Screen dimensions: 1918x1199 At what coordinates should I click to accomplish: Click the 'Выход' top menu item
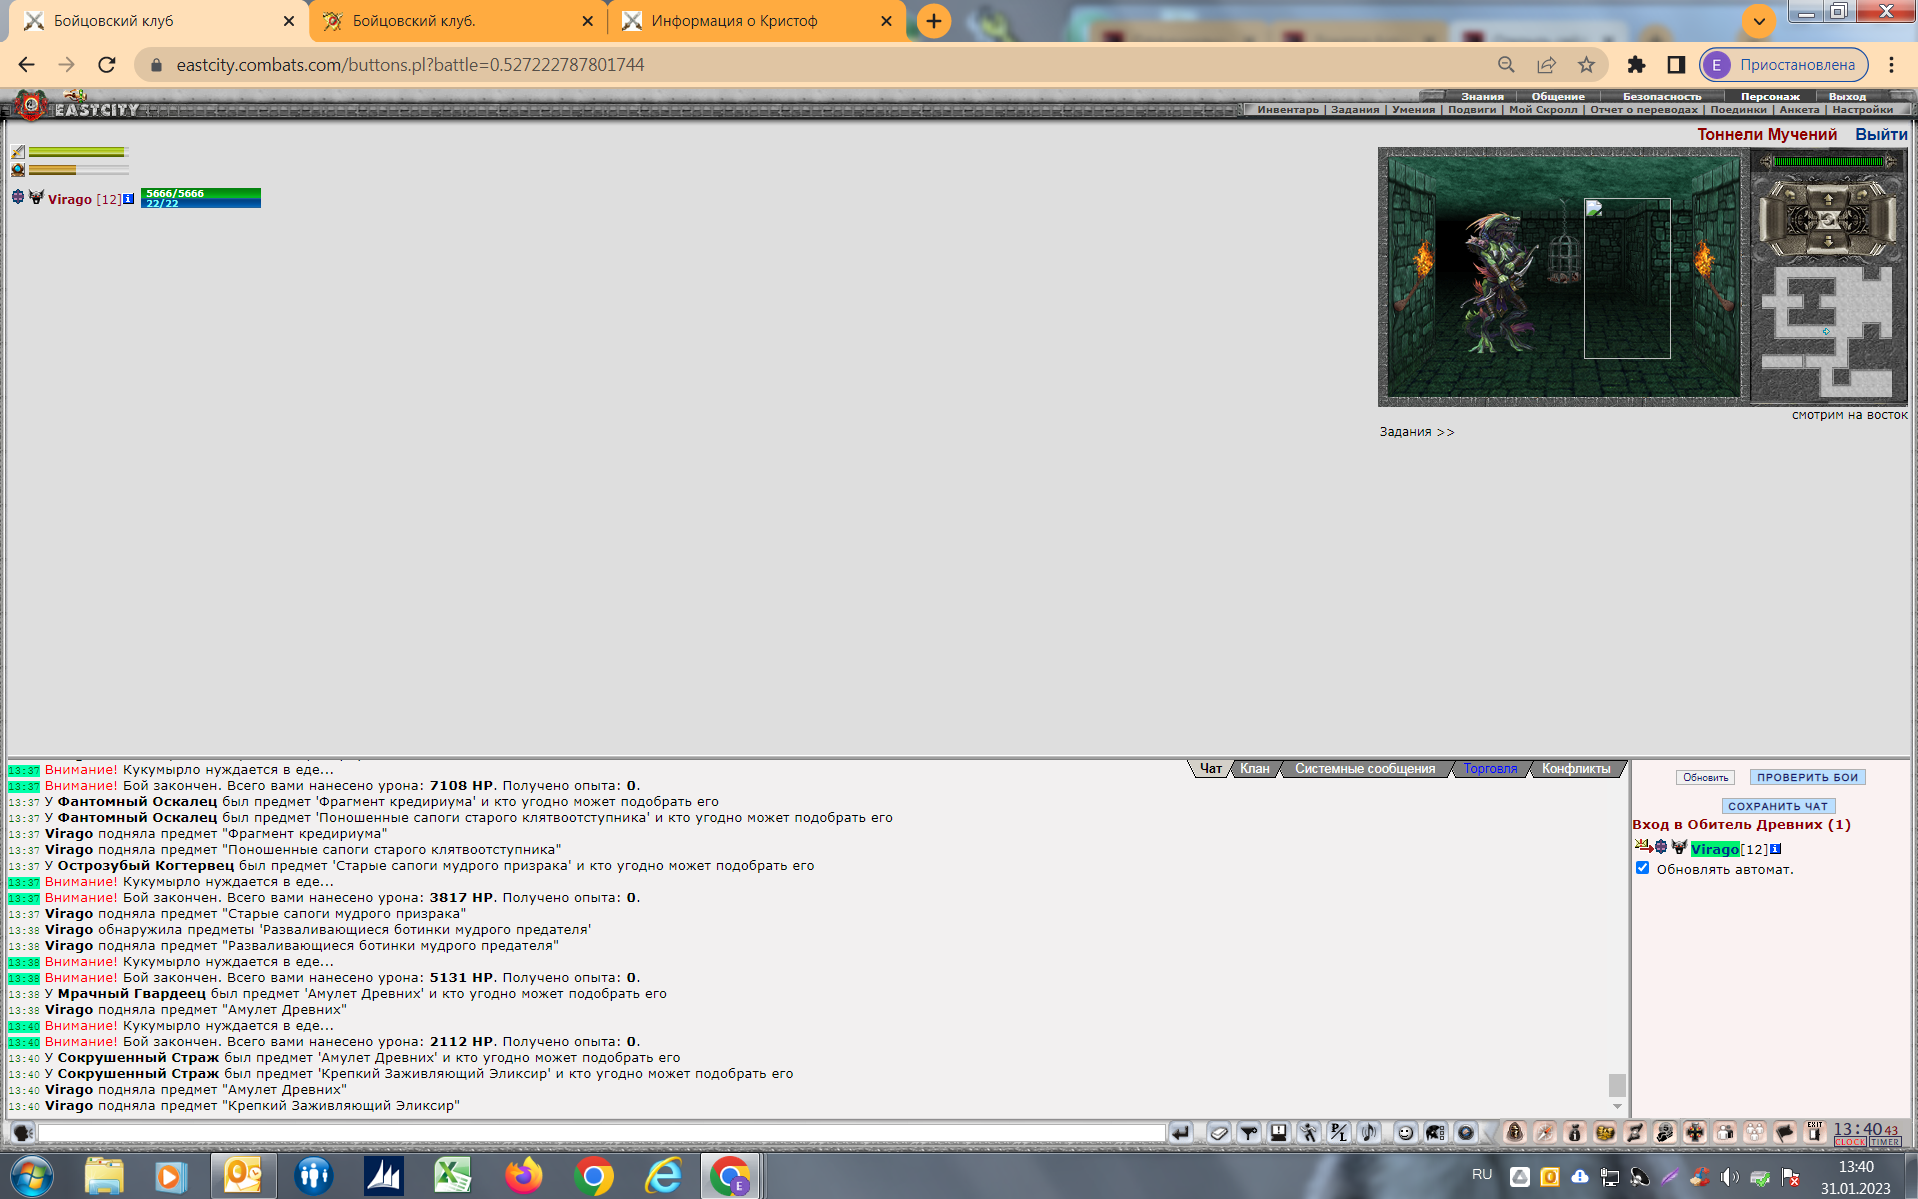click(1847, 97)
